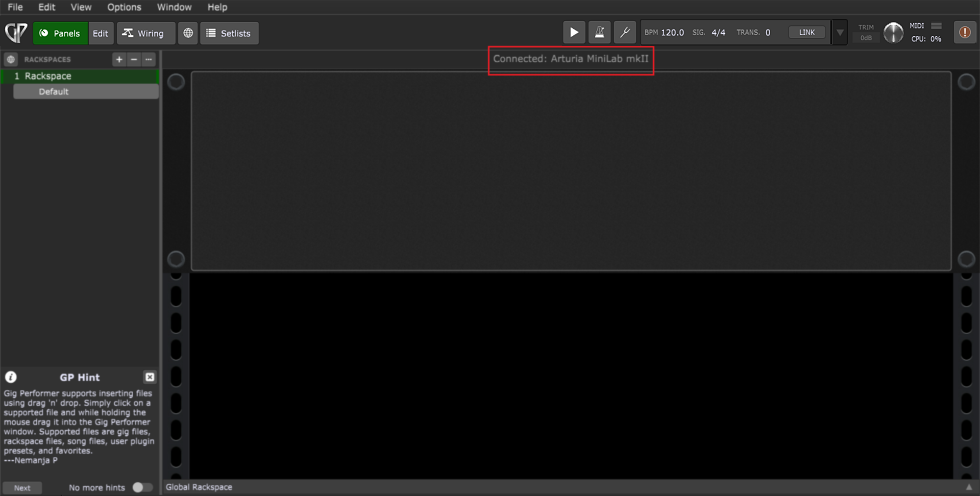Expand the transport options dropdown arrow
Image resolution: width=980 pixels, height=496 pixels.
pos(840,32)
